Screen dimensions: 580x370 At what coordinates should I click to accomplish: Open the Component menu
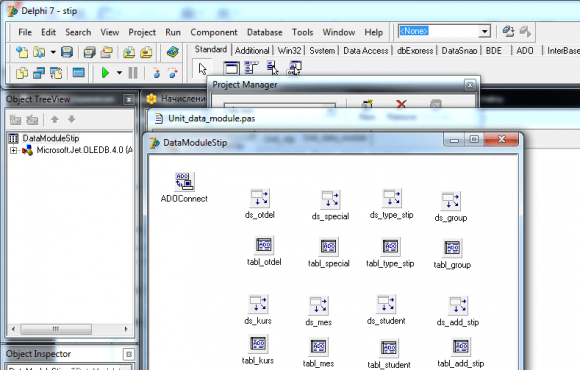214,33
